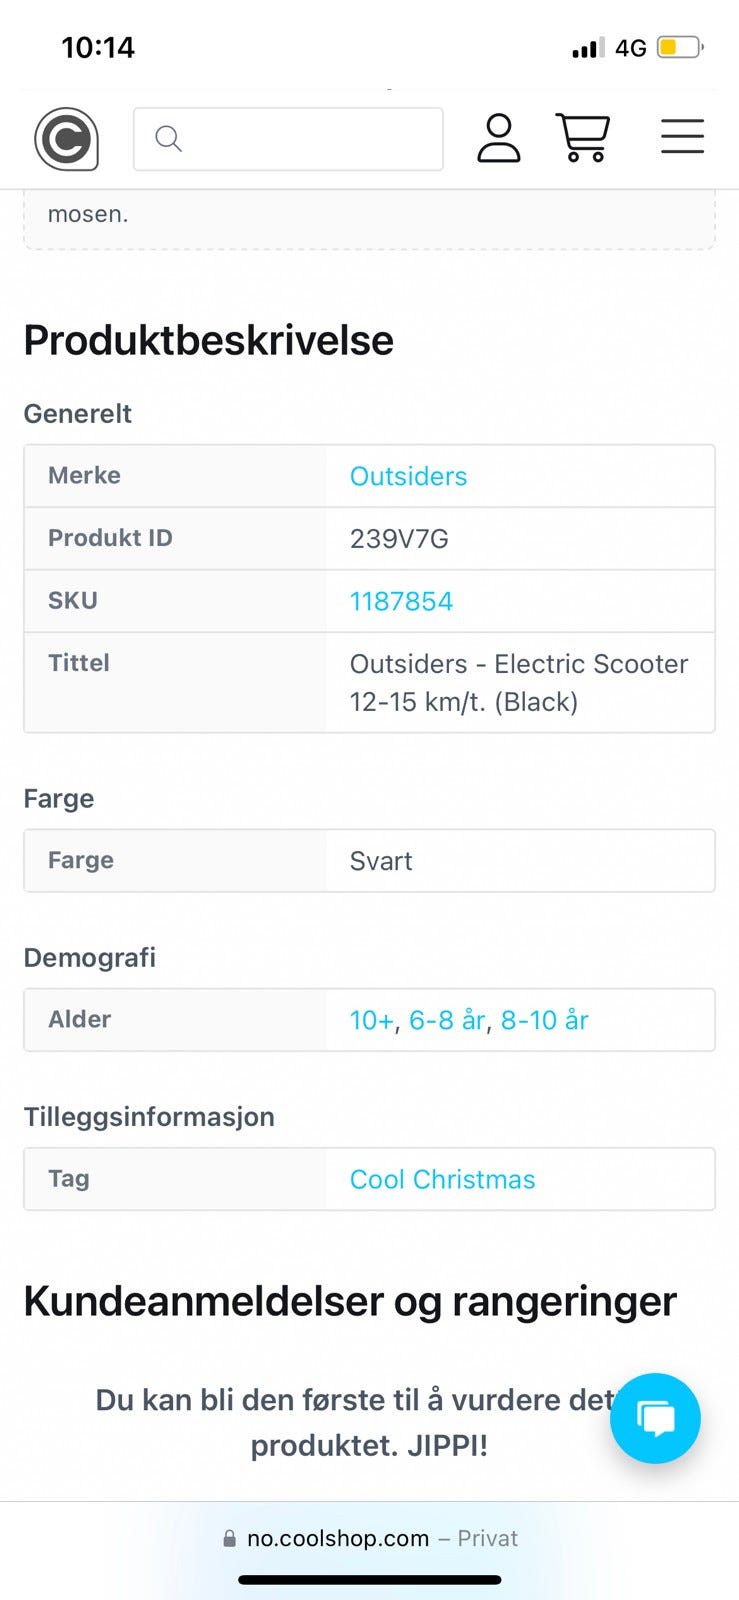Open the Outsiders brand link
Image resolution: width=739 pixels, height=1600 pixels.
pyautogui.click(x=408, y=476)
